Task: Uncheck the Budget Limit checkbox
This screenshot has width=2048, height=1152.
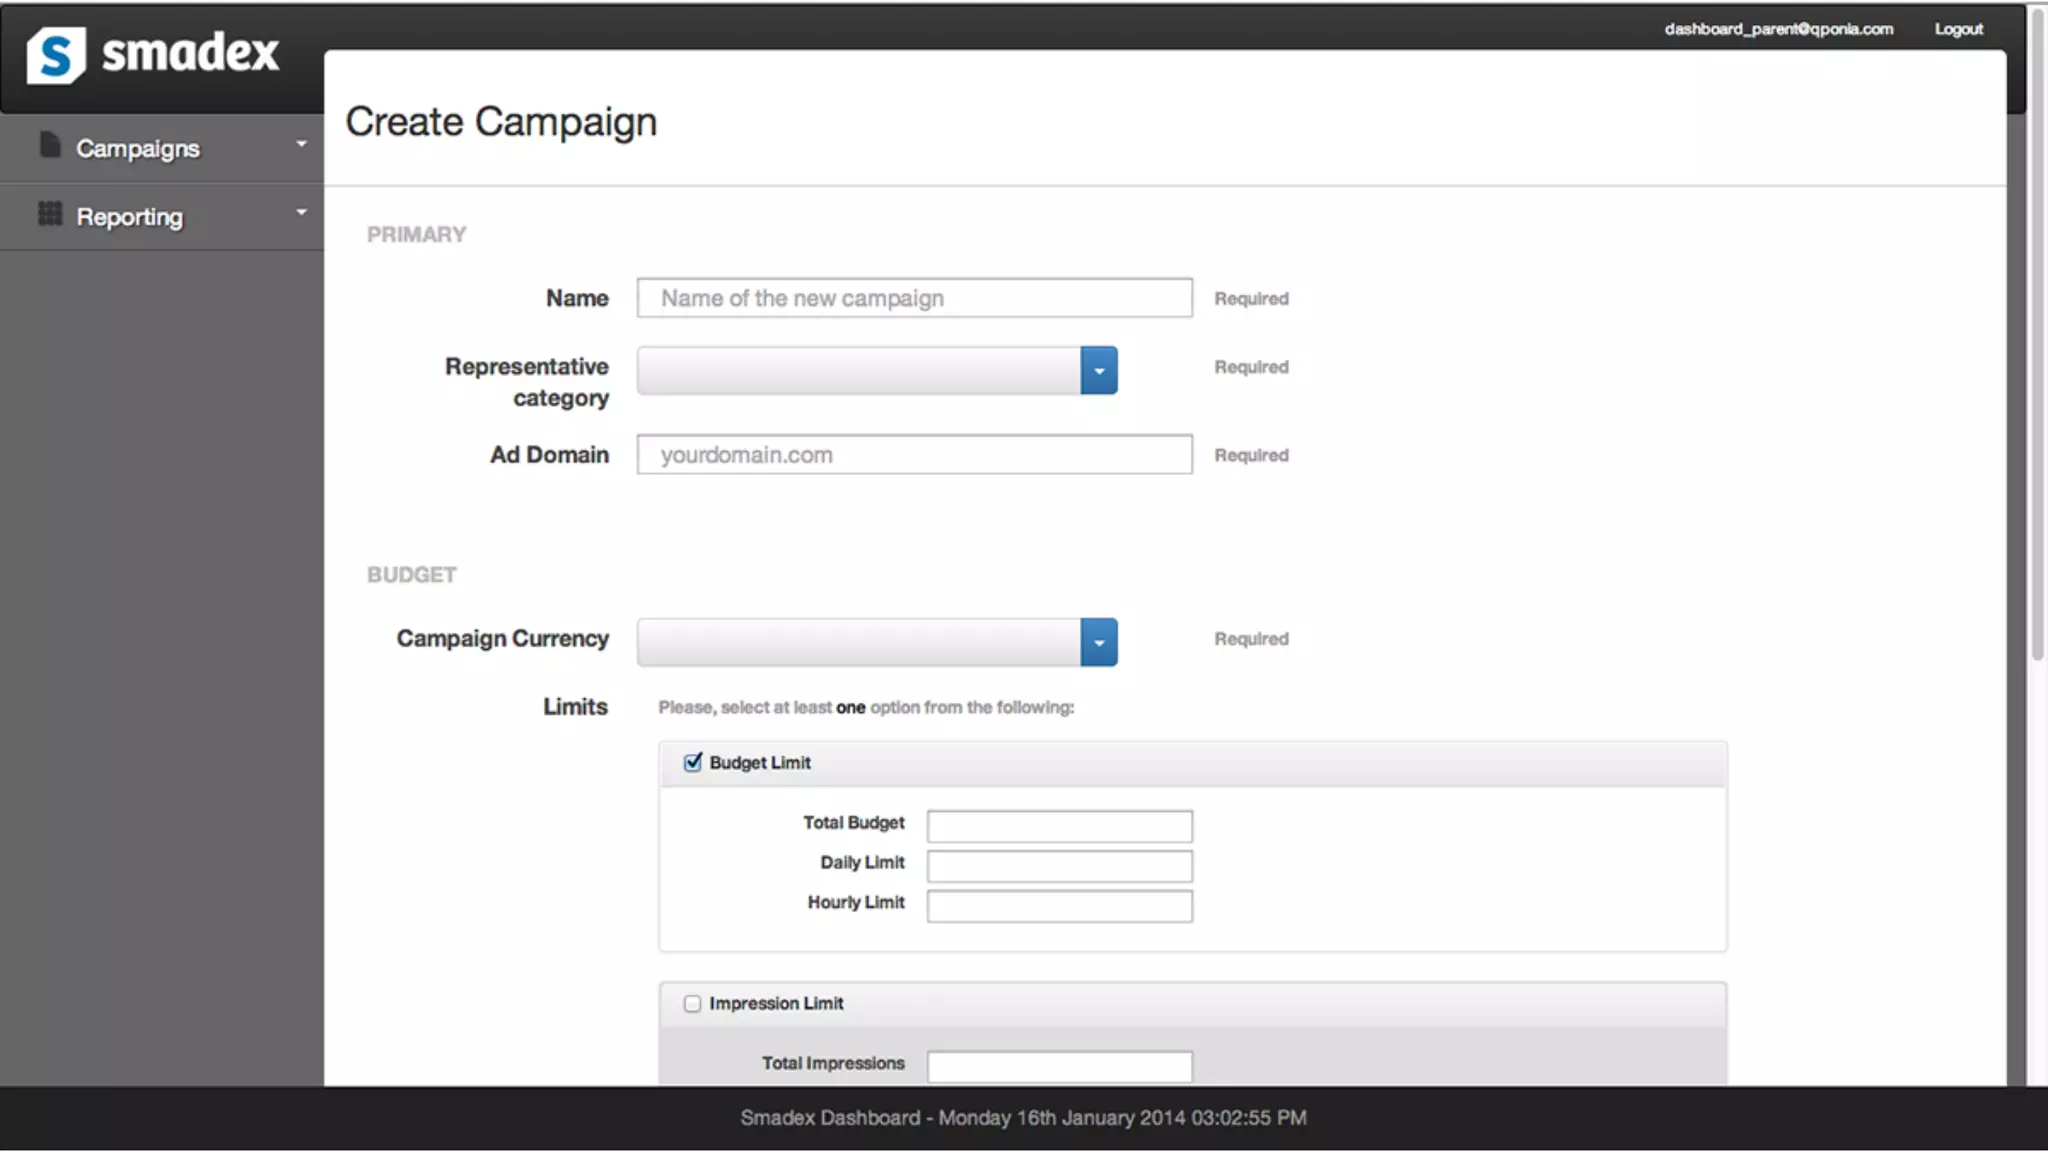Action: click(x=692, y=763)
